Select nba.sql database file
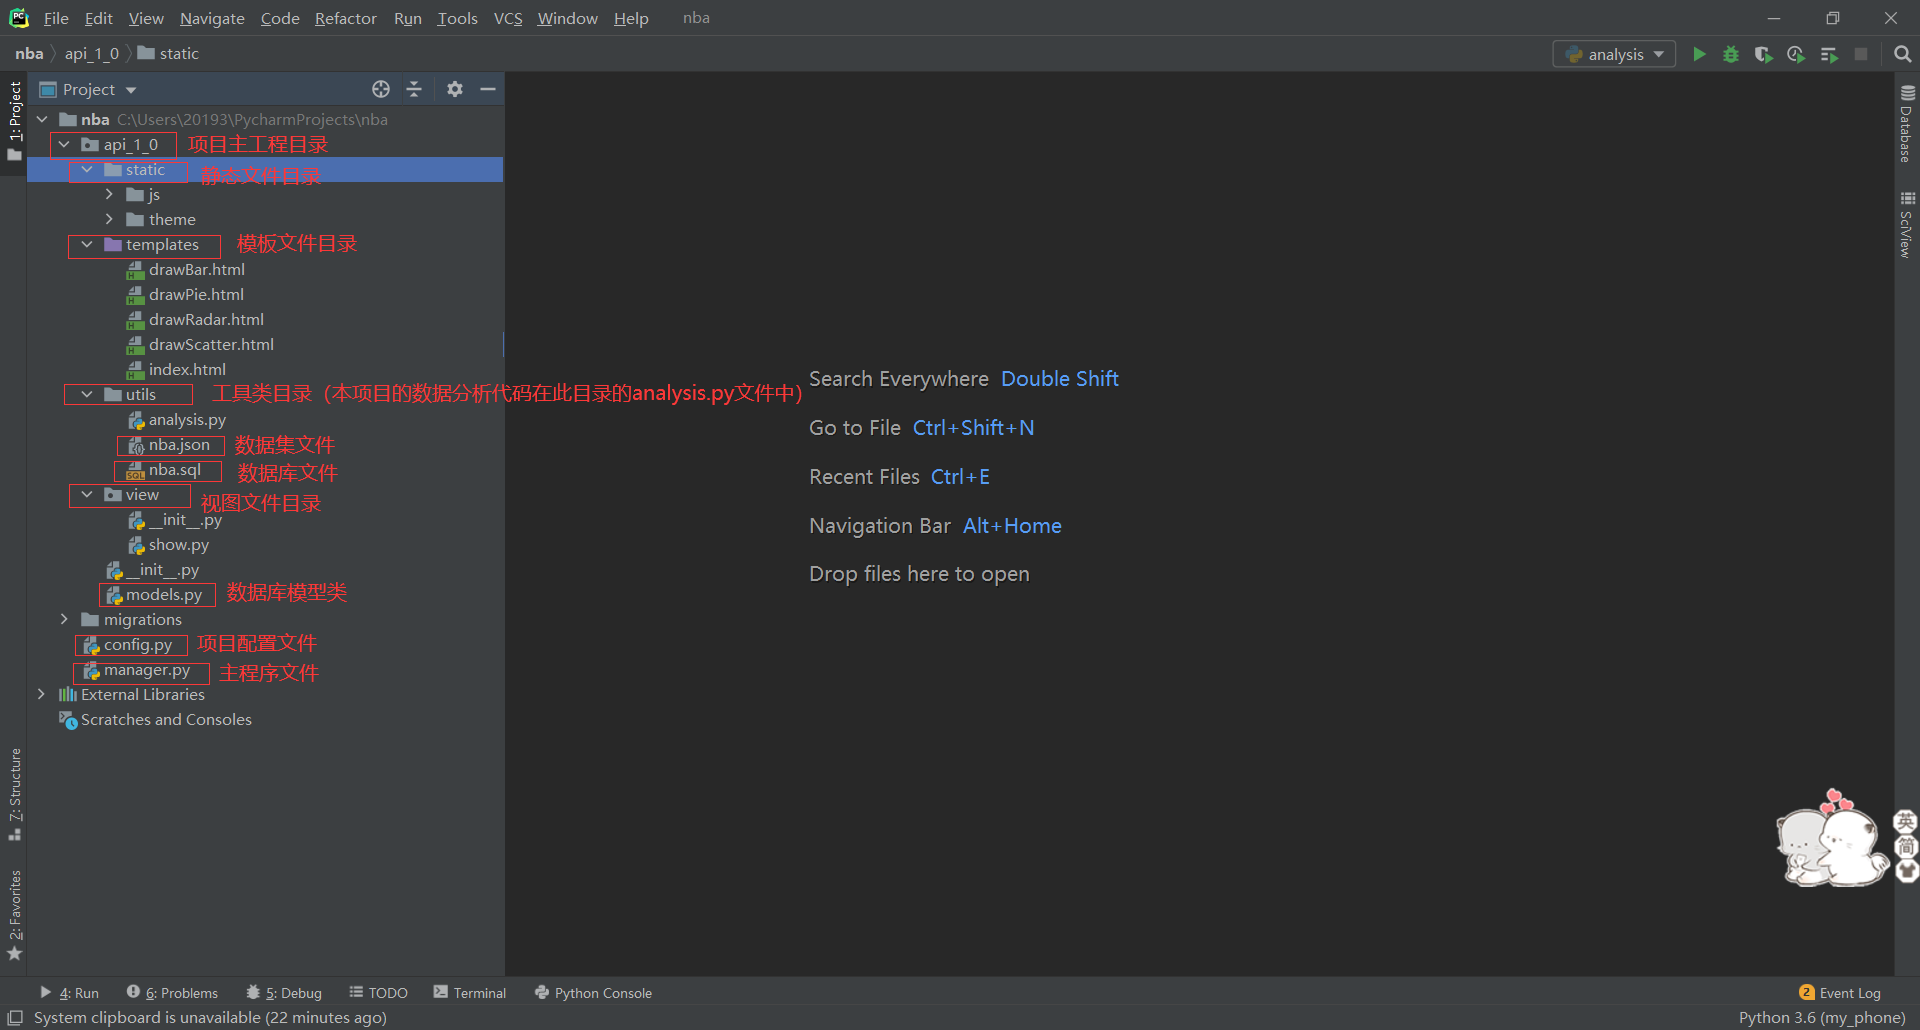Screen dimensions: 1920x1030 point(165,469)
